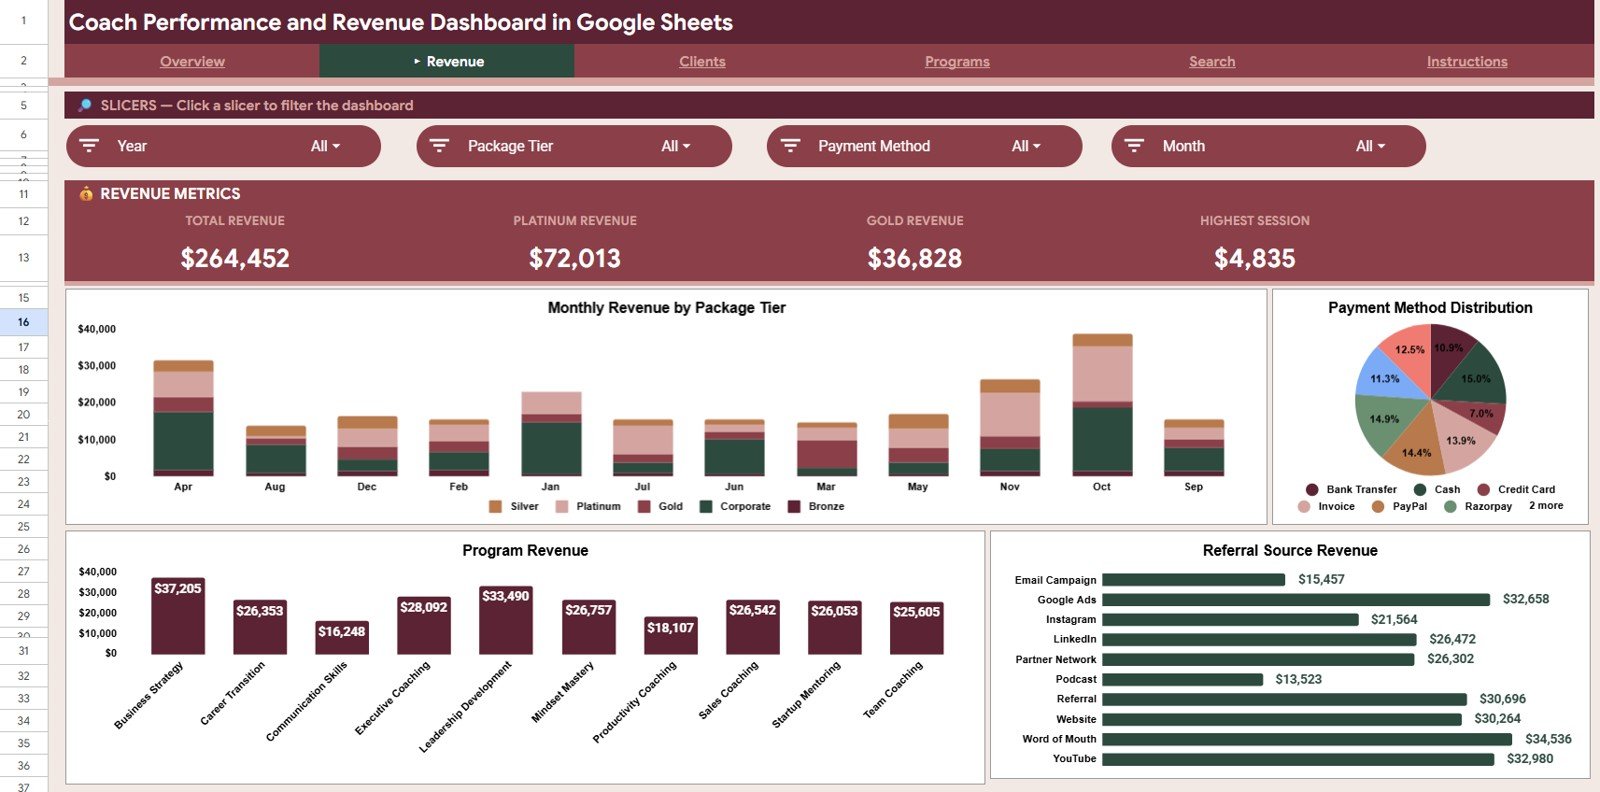
Task: Open the Package Tier All dropdown
Action: (x=676, y=146)
